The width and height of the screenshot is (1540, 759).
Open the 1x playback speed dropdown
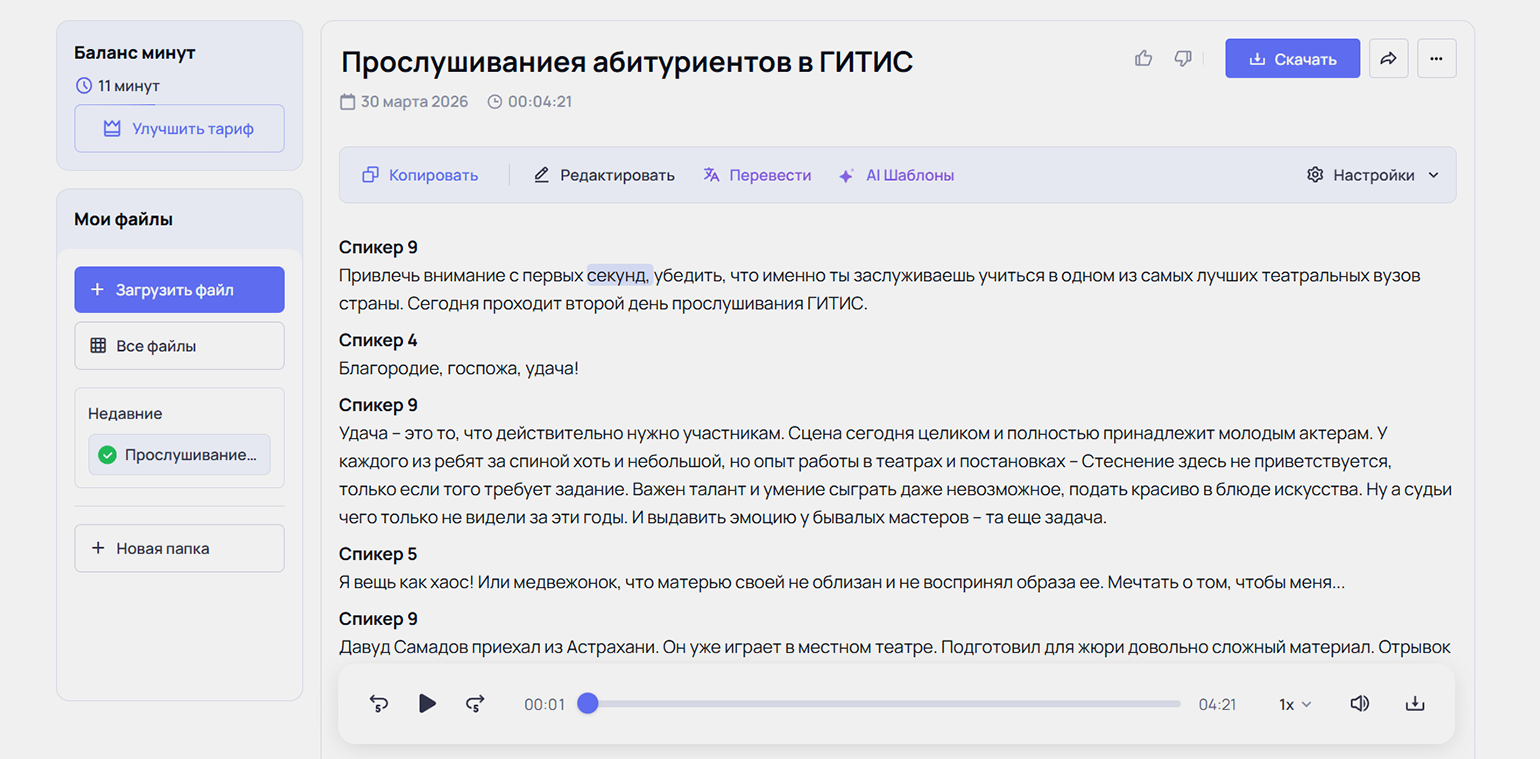(x=1295, y=704)
